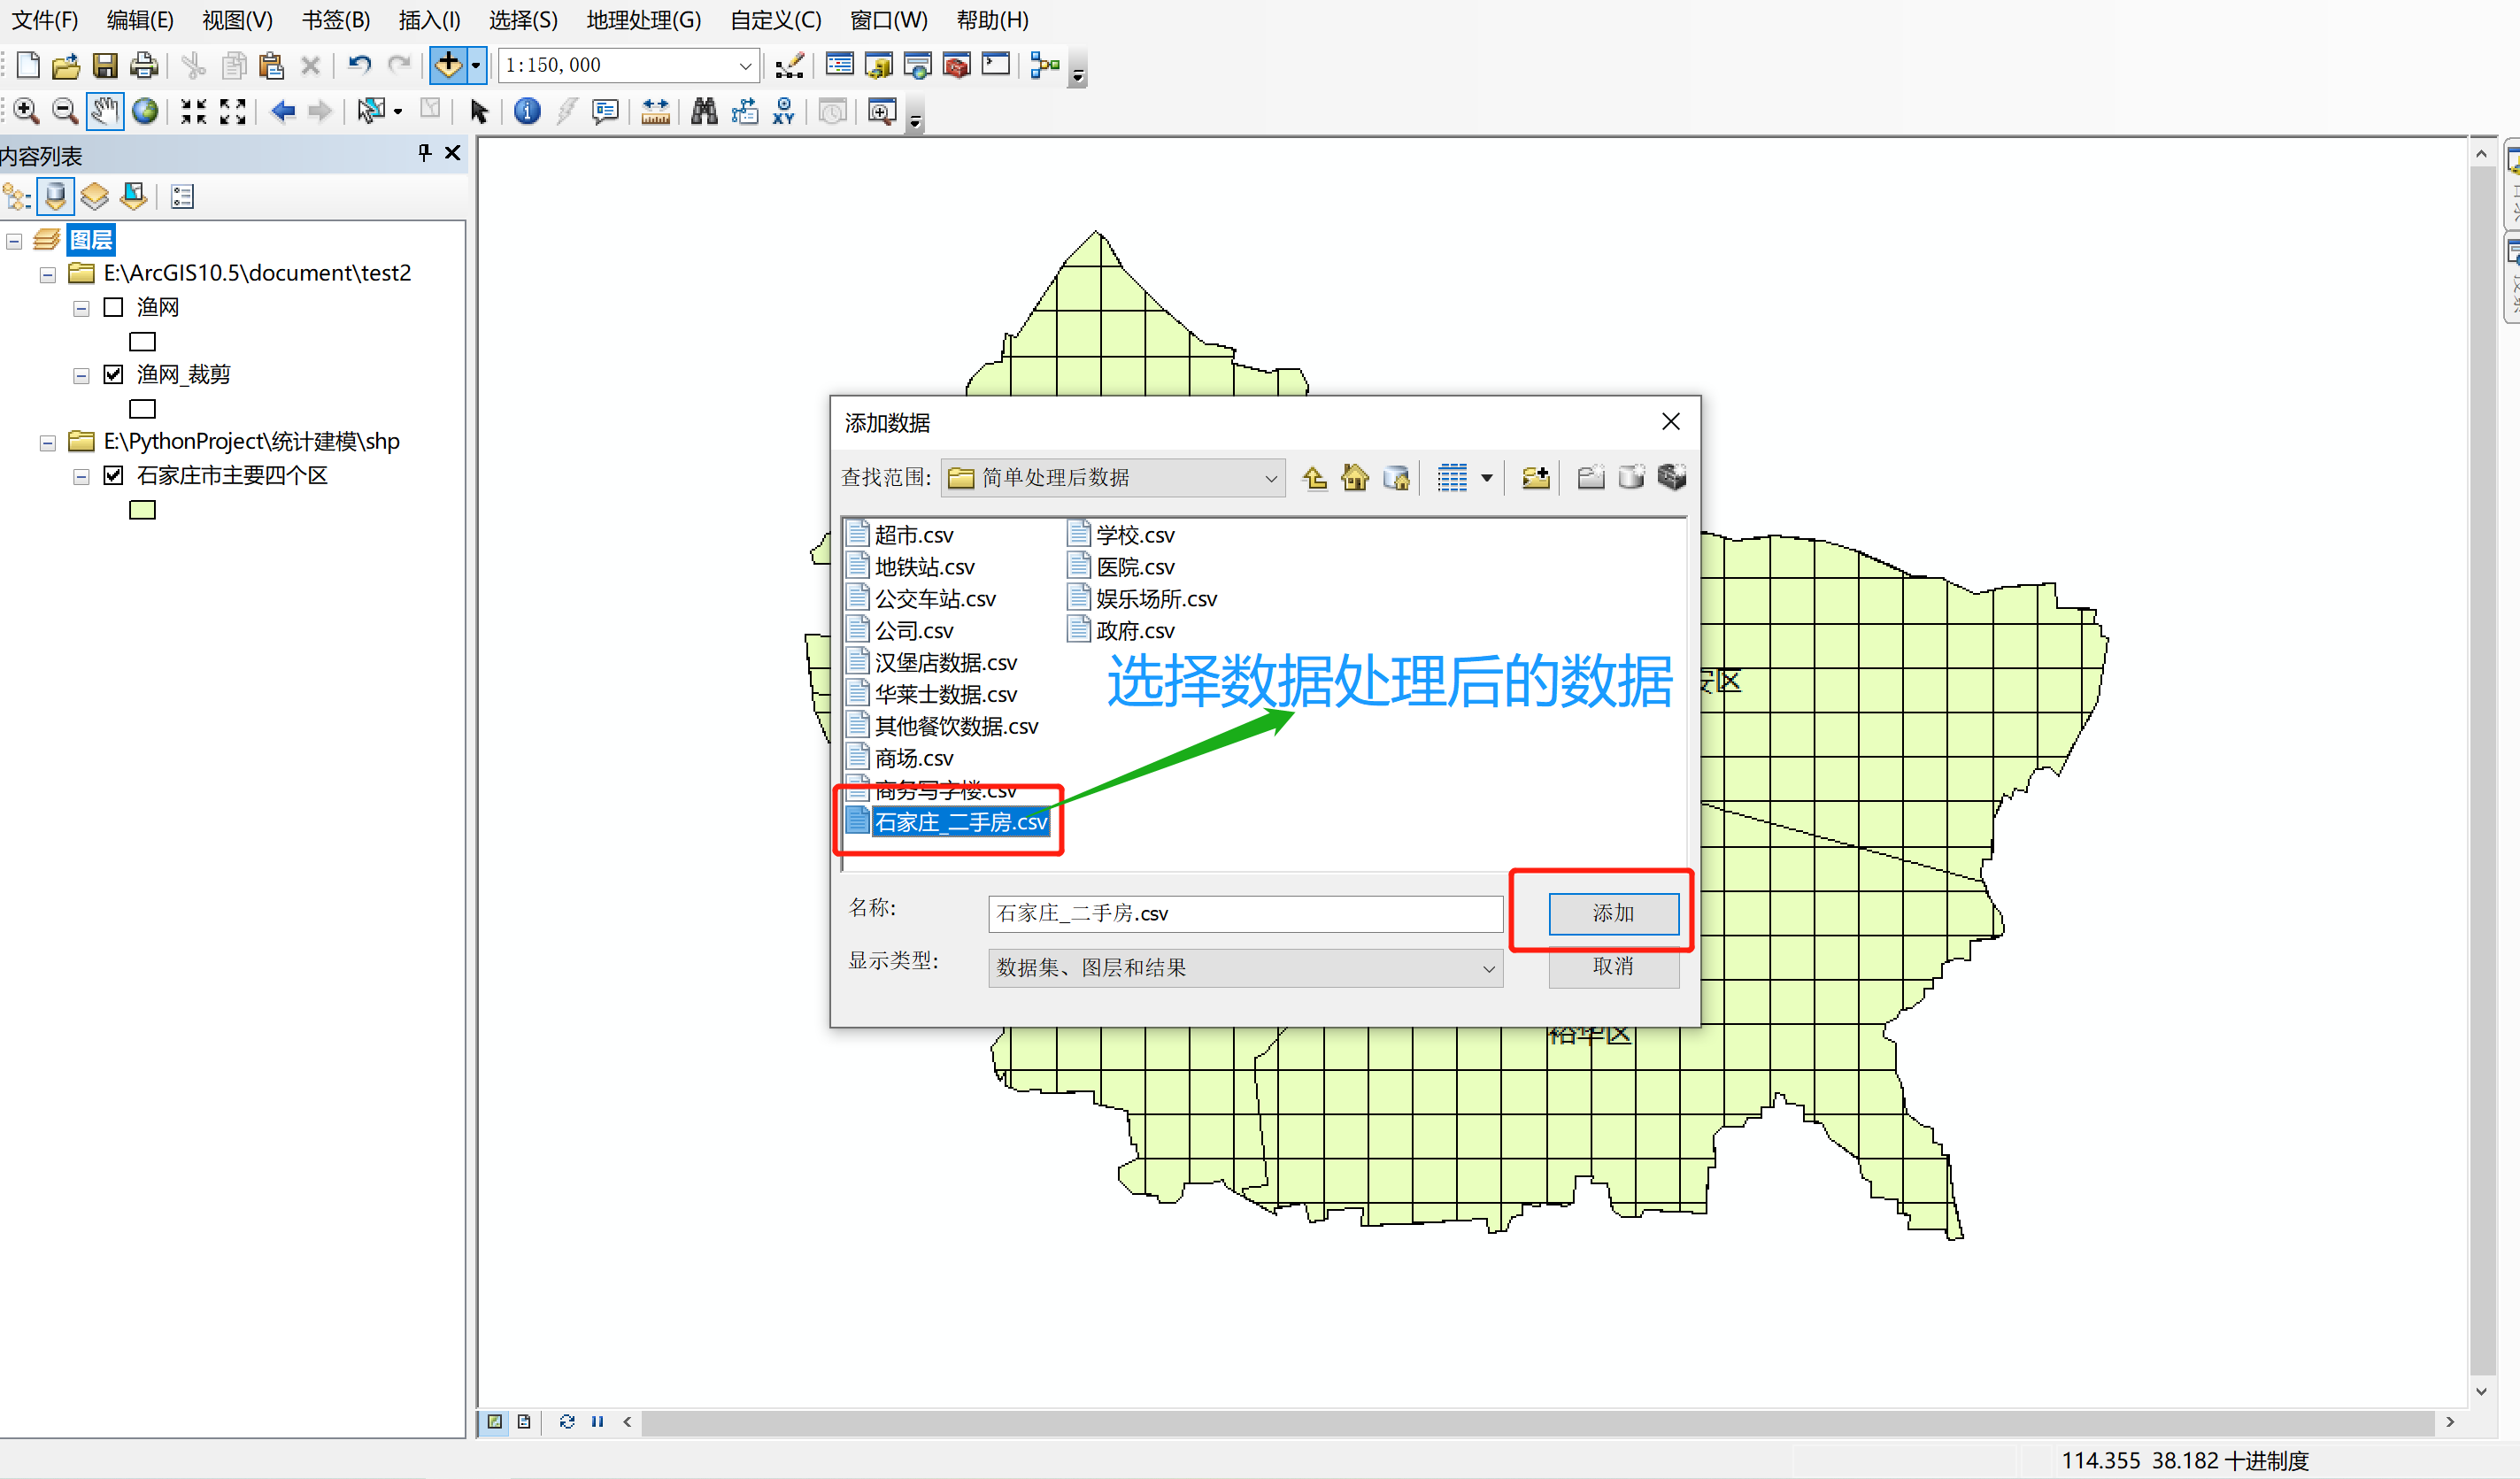Open the 编辑(E) menu
The height and width of the screenshot is (1479, 2520).
pos(140,20)
